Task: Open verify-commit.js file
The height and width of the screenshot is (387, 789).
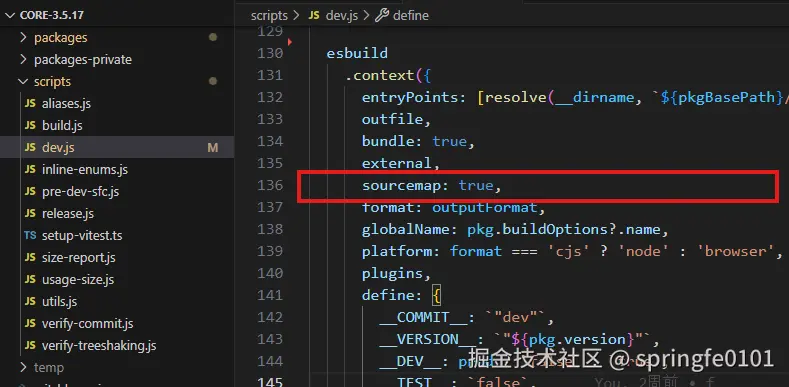Action: coord(87,324)
